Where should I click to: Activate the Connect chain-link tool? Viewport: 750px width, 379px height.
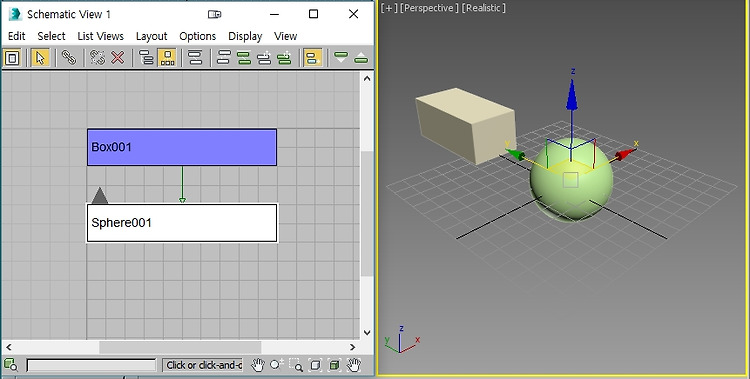tap(69, 58)
